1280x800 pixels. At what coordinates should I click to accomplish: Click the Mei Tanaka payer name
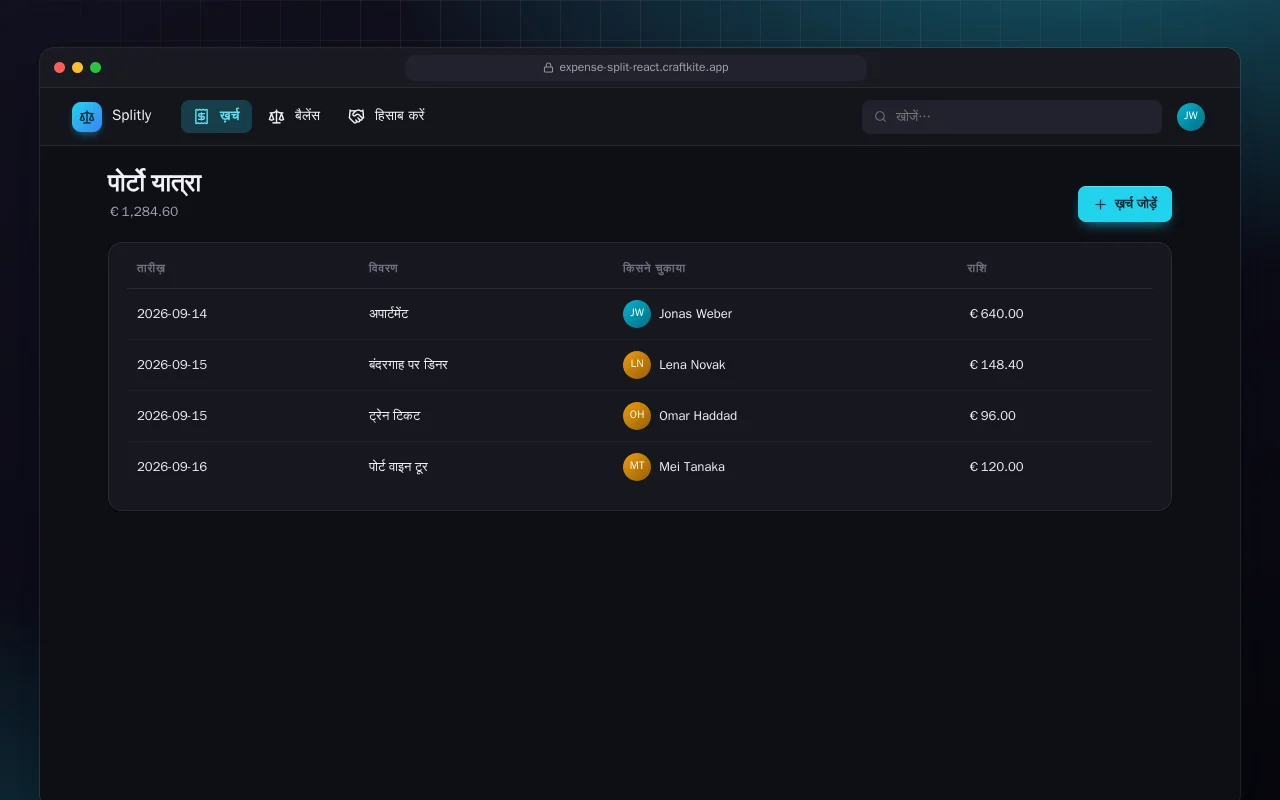pyautogui.click(x=692, y=467)
